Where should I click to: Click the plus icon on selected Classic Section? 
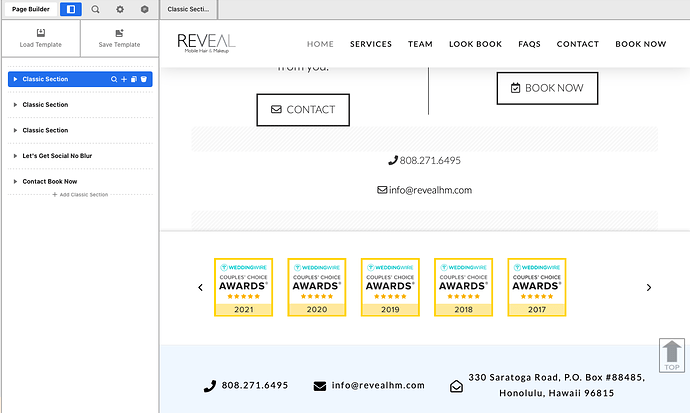124,79
